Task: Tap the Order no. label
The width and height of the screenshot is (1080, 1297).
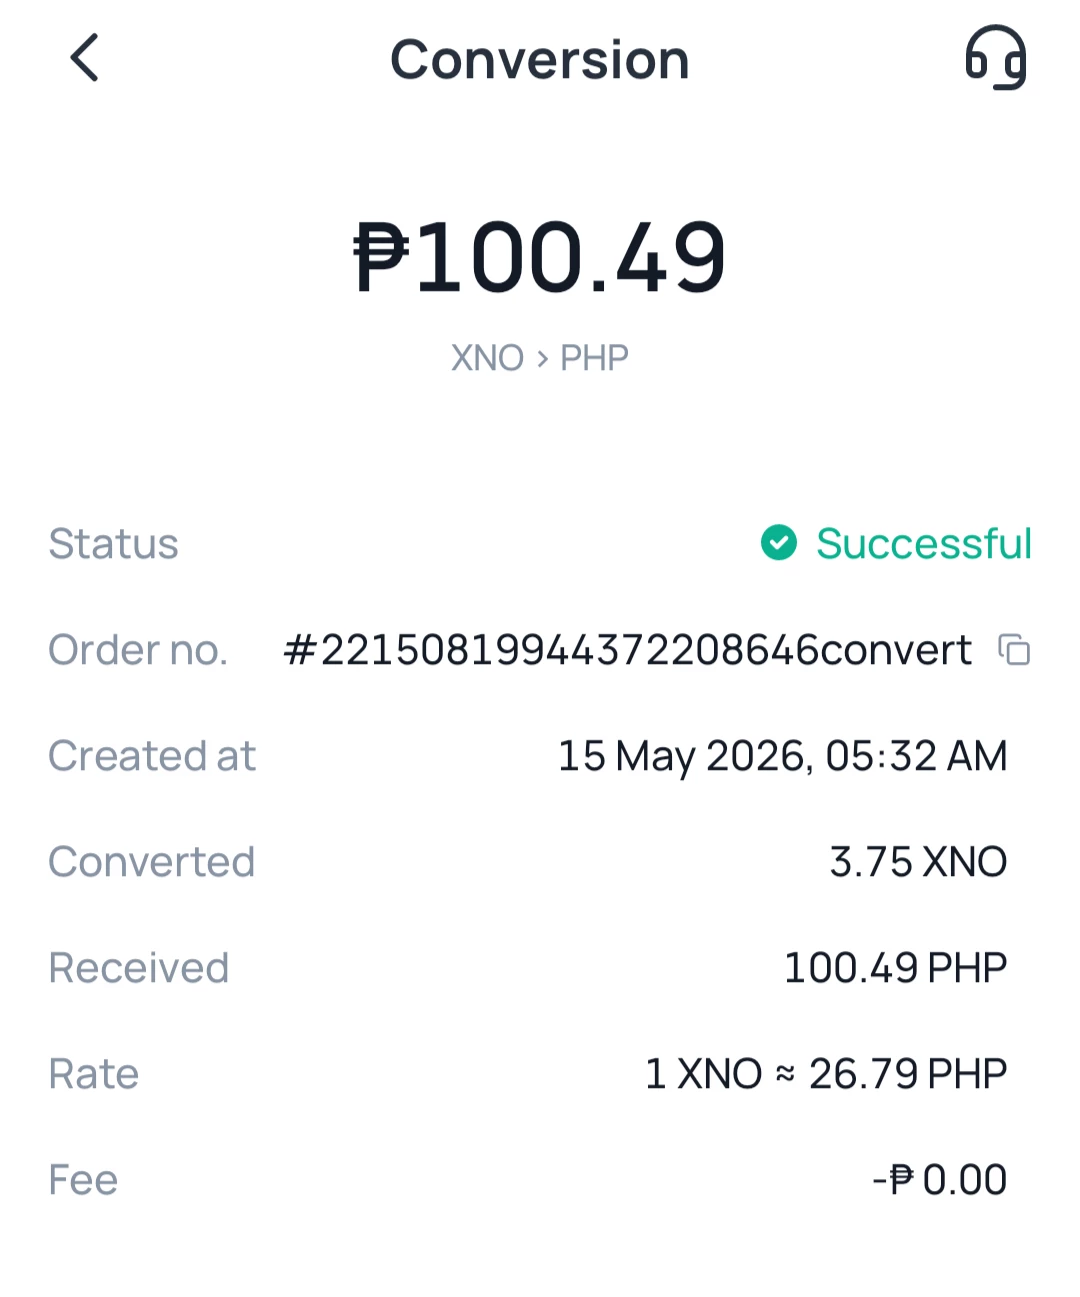Action: [138, 650]
